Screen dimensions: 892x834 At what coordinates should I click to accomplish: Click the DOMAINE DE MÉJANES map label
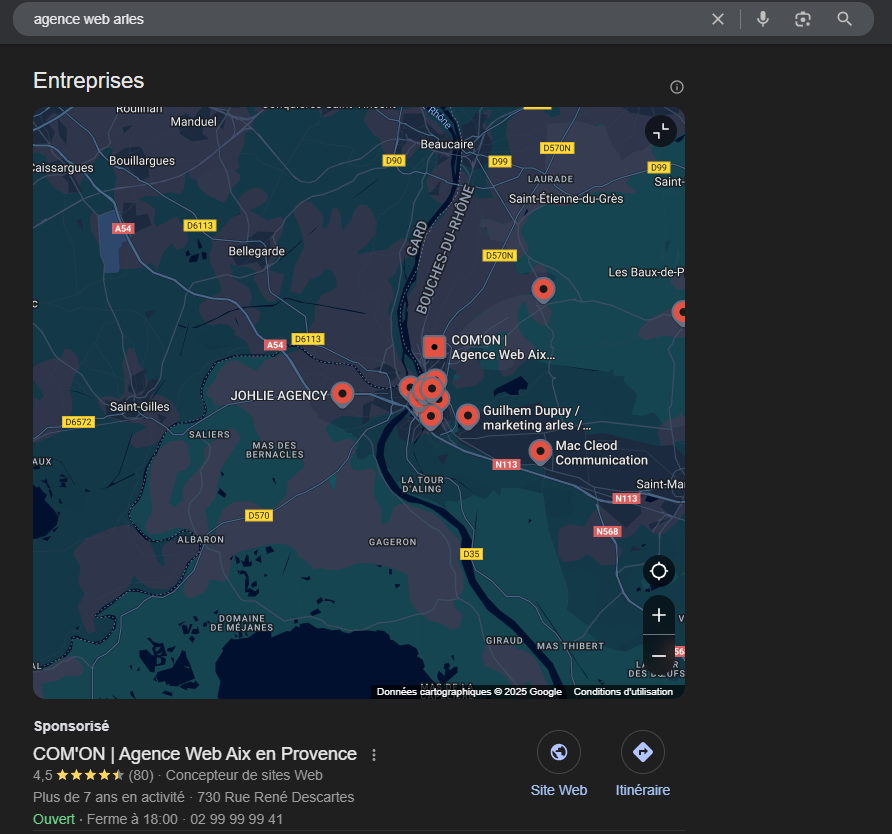242,623
